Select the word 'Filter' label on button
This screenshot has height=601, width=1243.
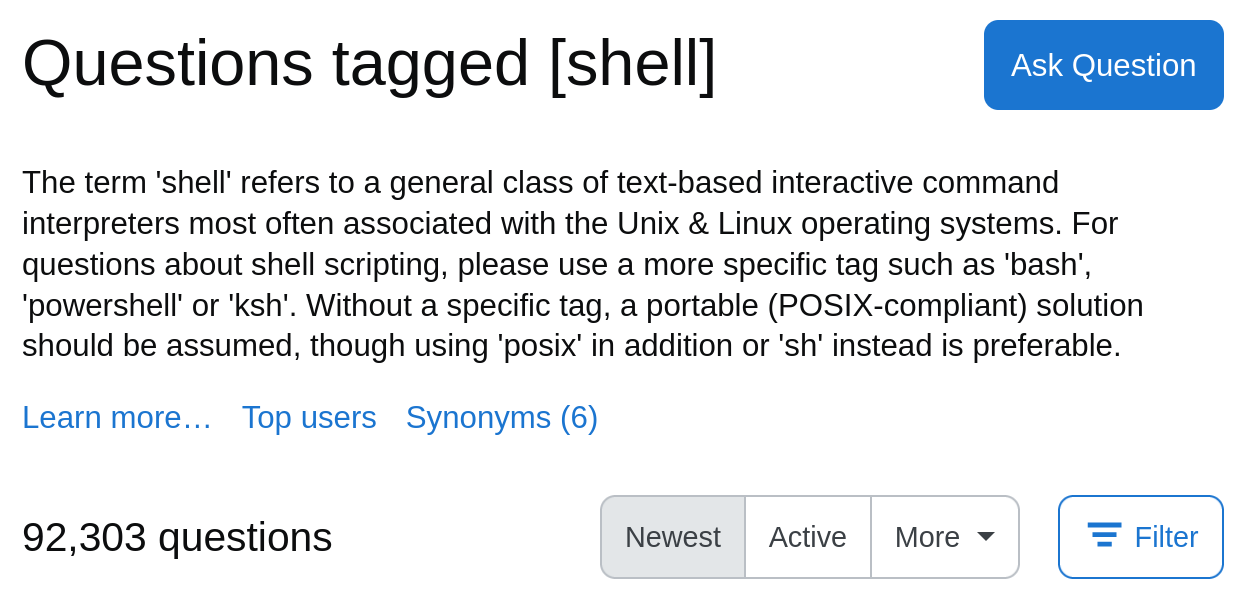1166,537
